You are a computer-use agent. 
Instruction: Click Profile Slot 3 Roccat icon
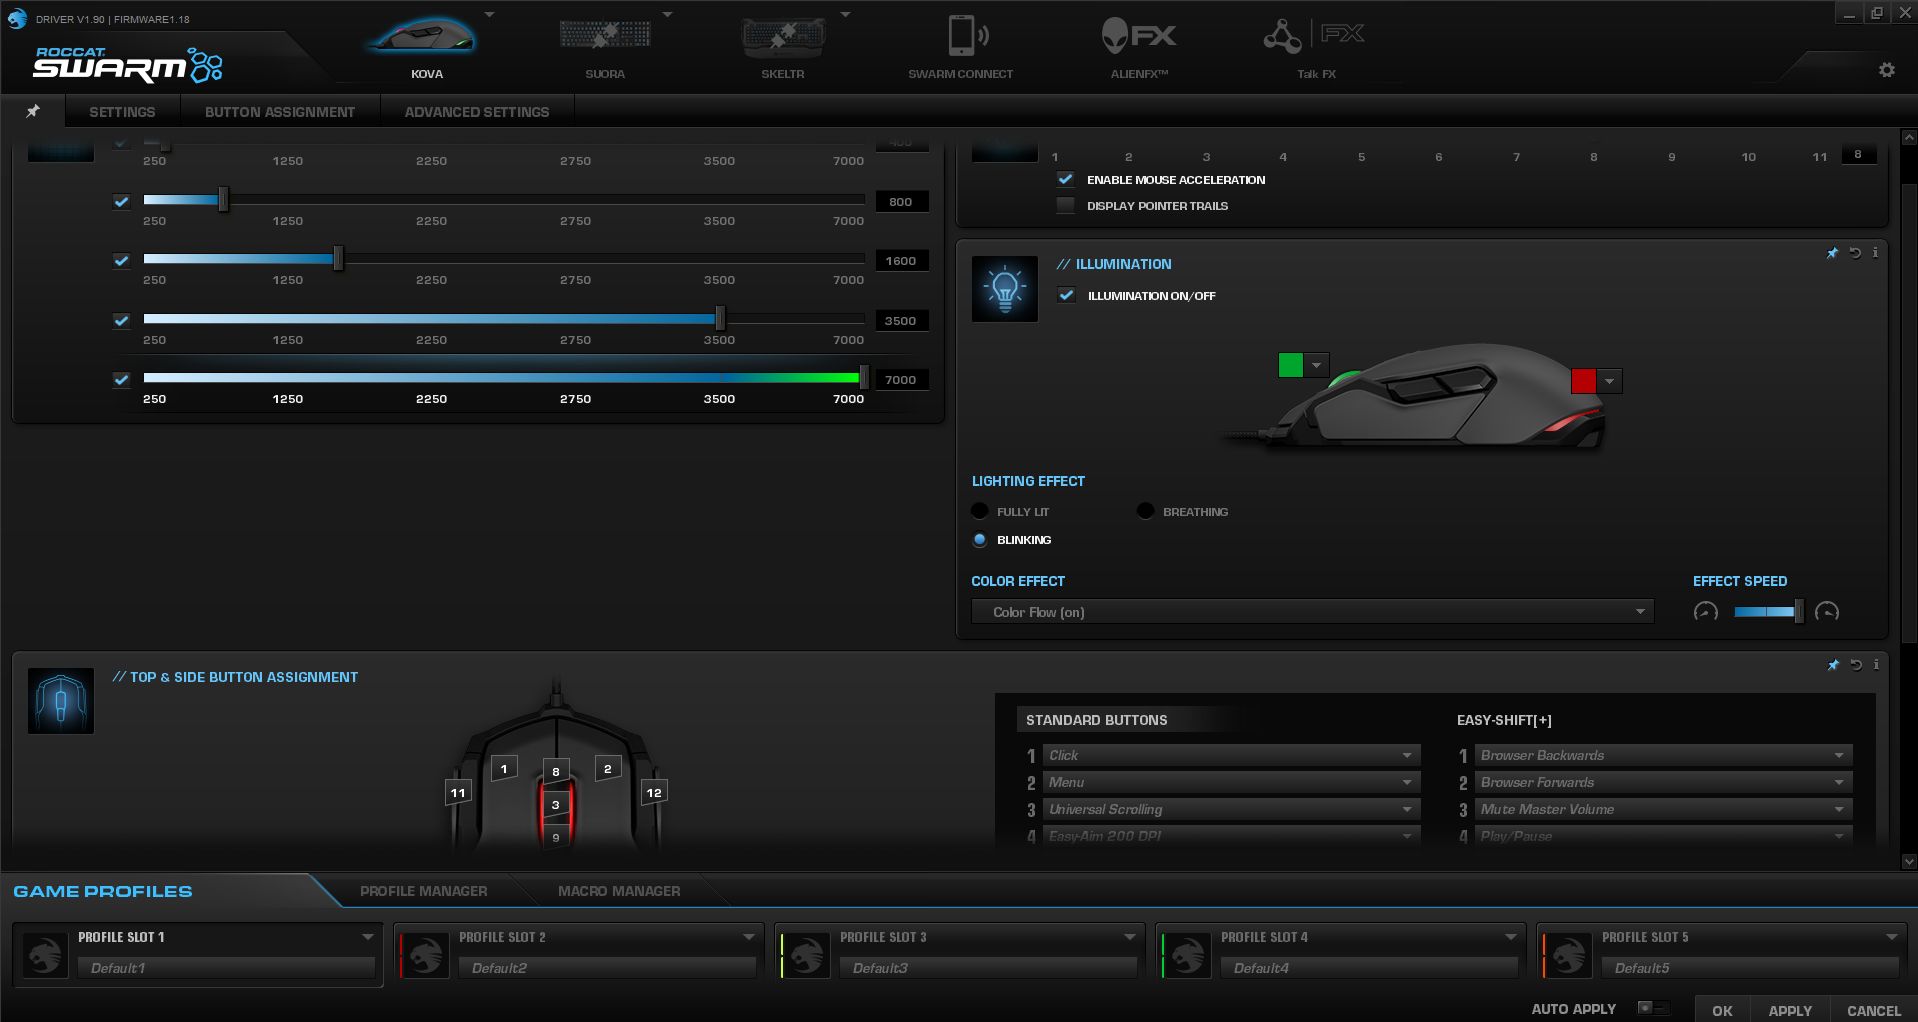pos(806,955)
